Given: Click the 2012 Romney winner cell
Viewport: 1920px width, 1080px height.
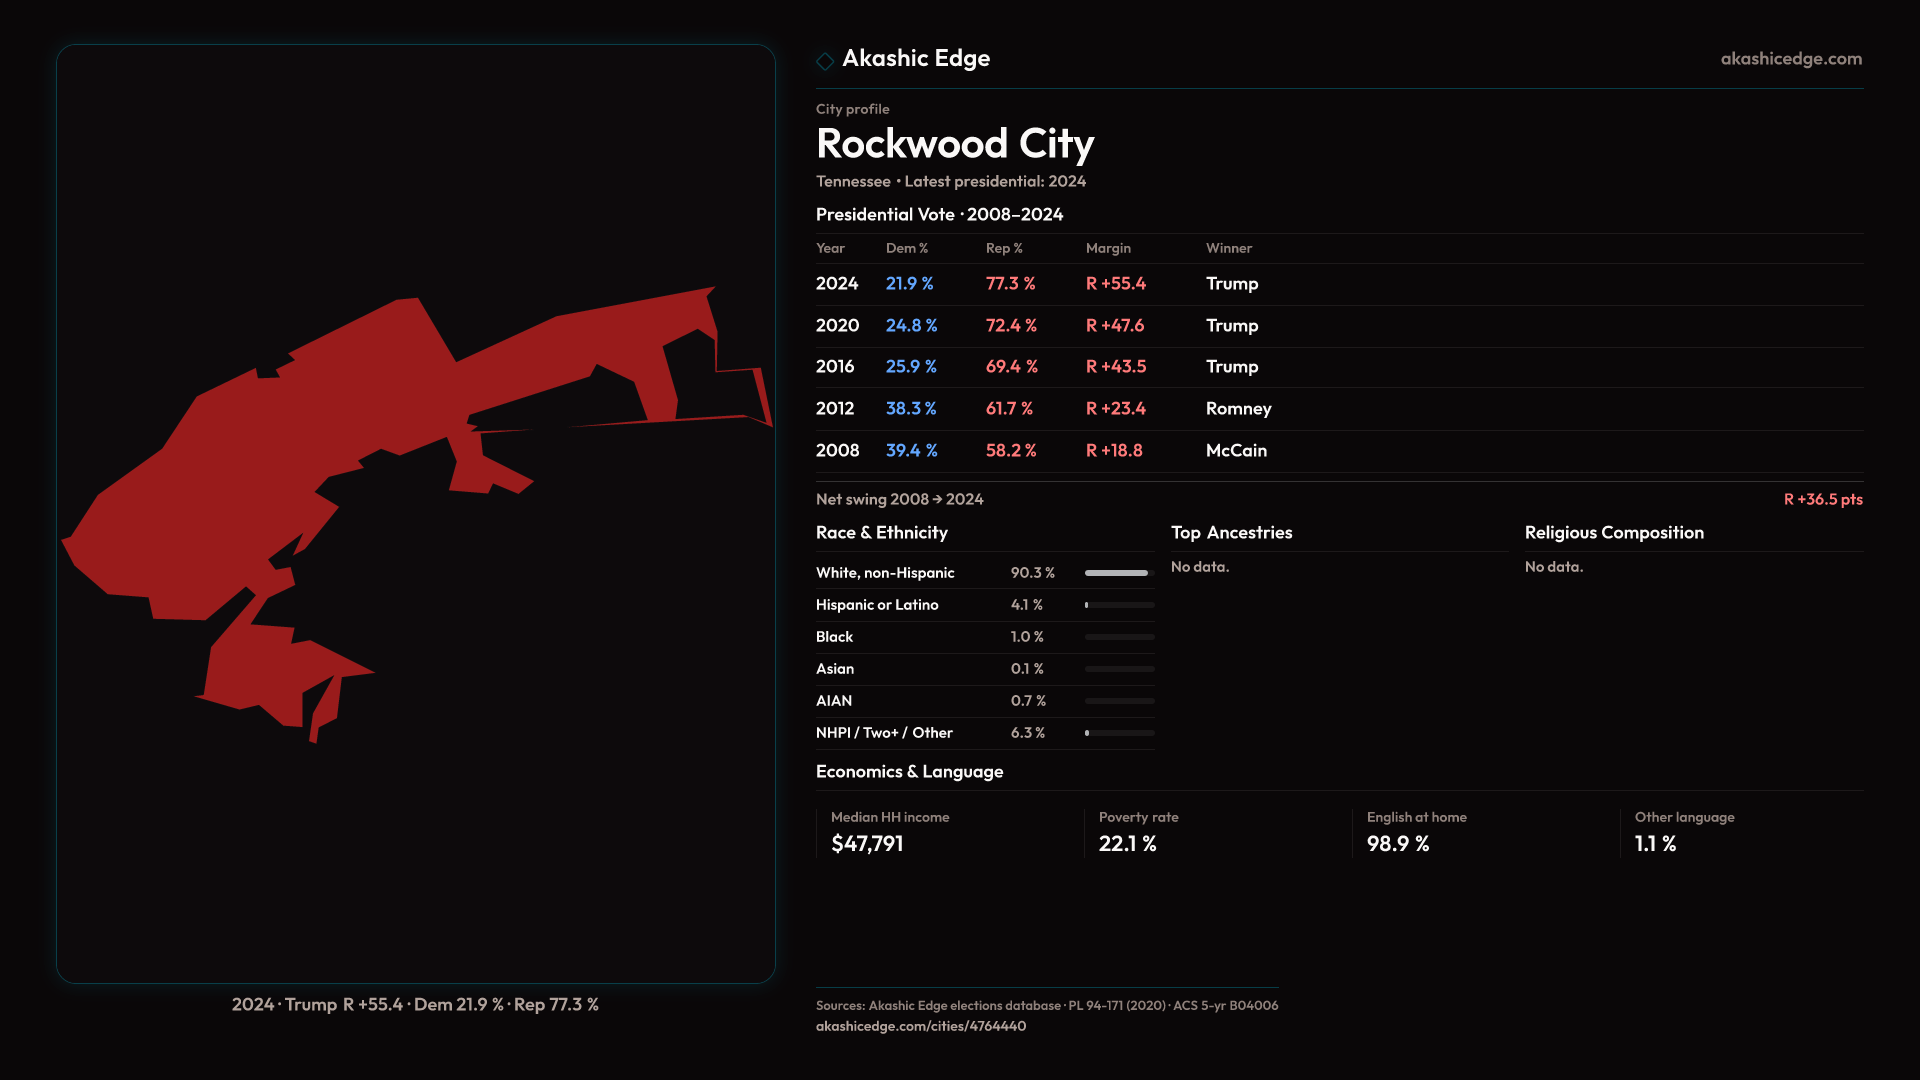Looking at the screenshot, I should [1238, 409].
